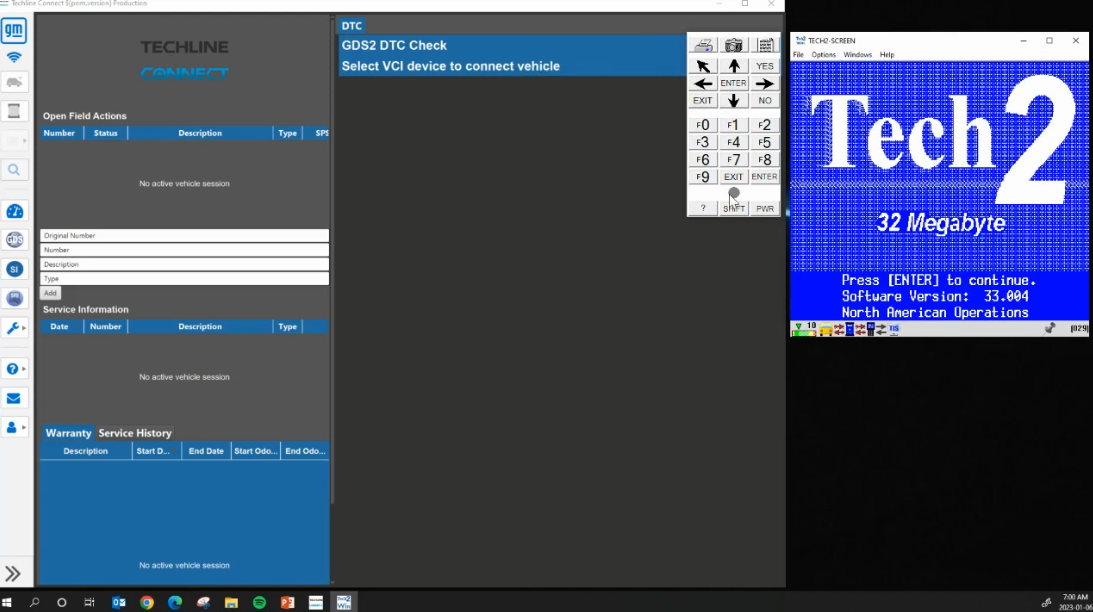Image resolution: width=1093 pixels, height=612 pixels.
Task: Launch GDS from the Techline sidebar
Action: click(x=14, y=240)
